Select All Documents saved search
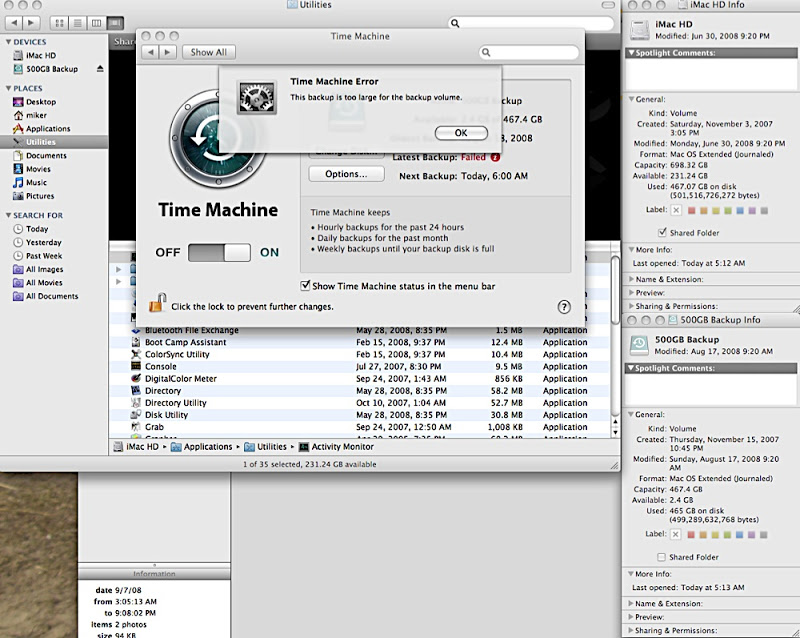 (54, 296)
